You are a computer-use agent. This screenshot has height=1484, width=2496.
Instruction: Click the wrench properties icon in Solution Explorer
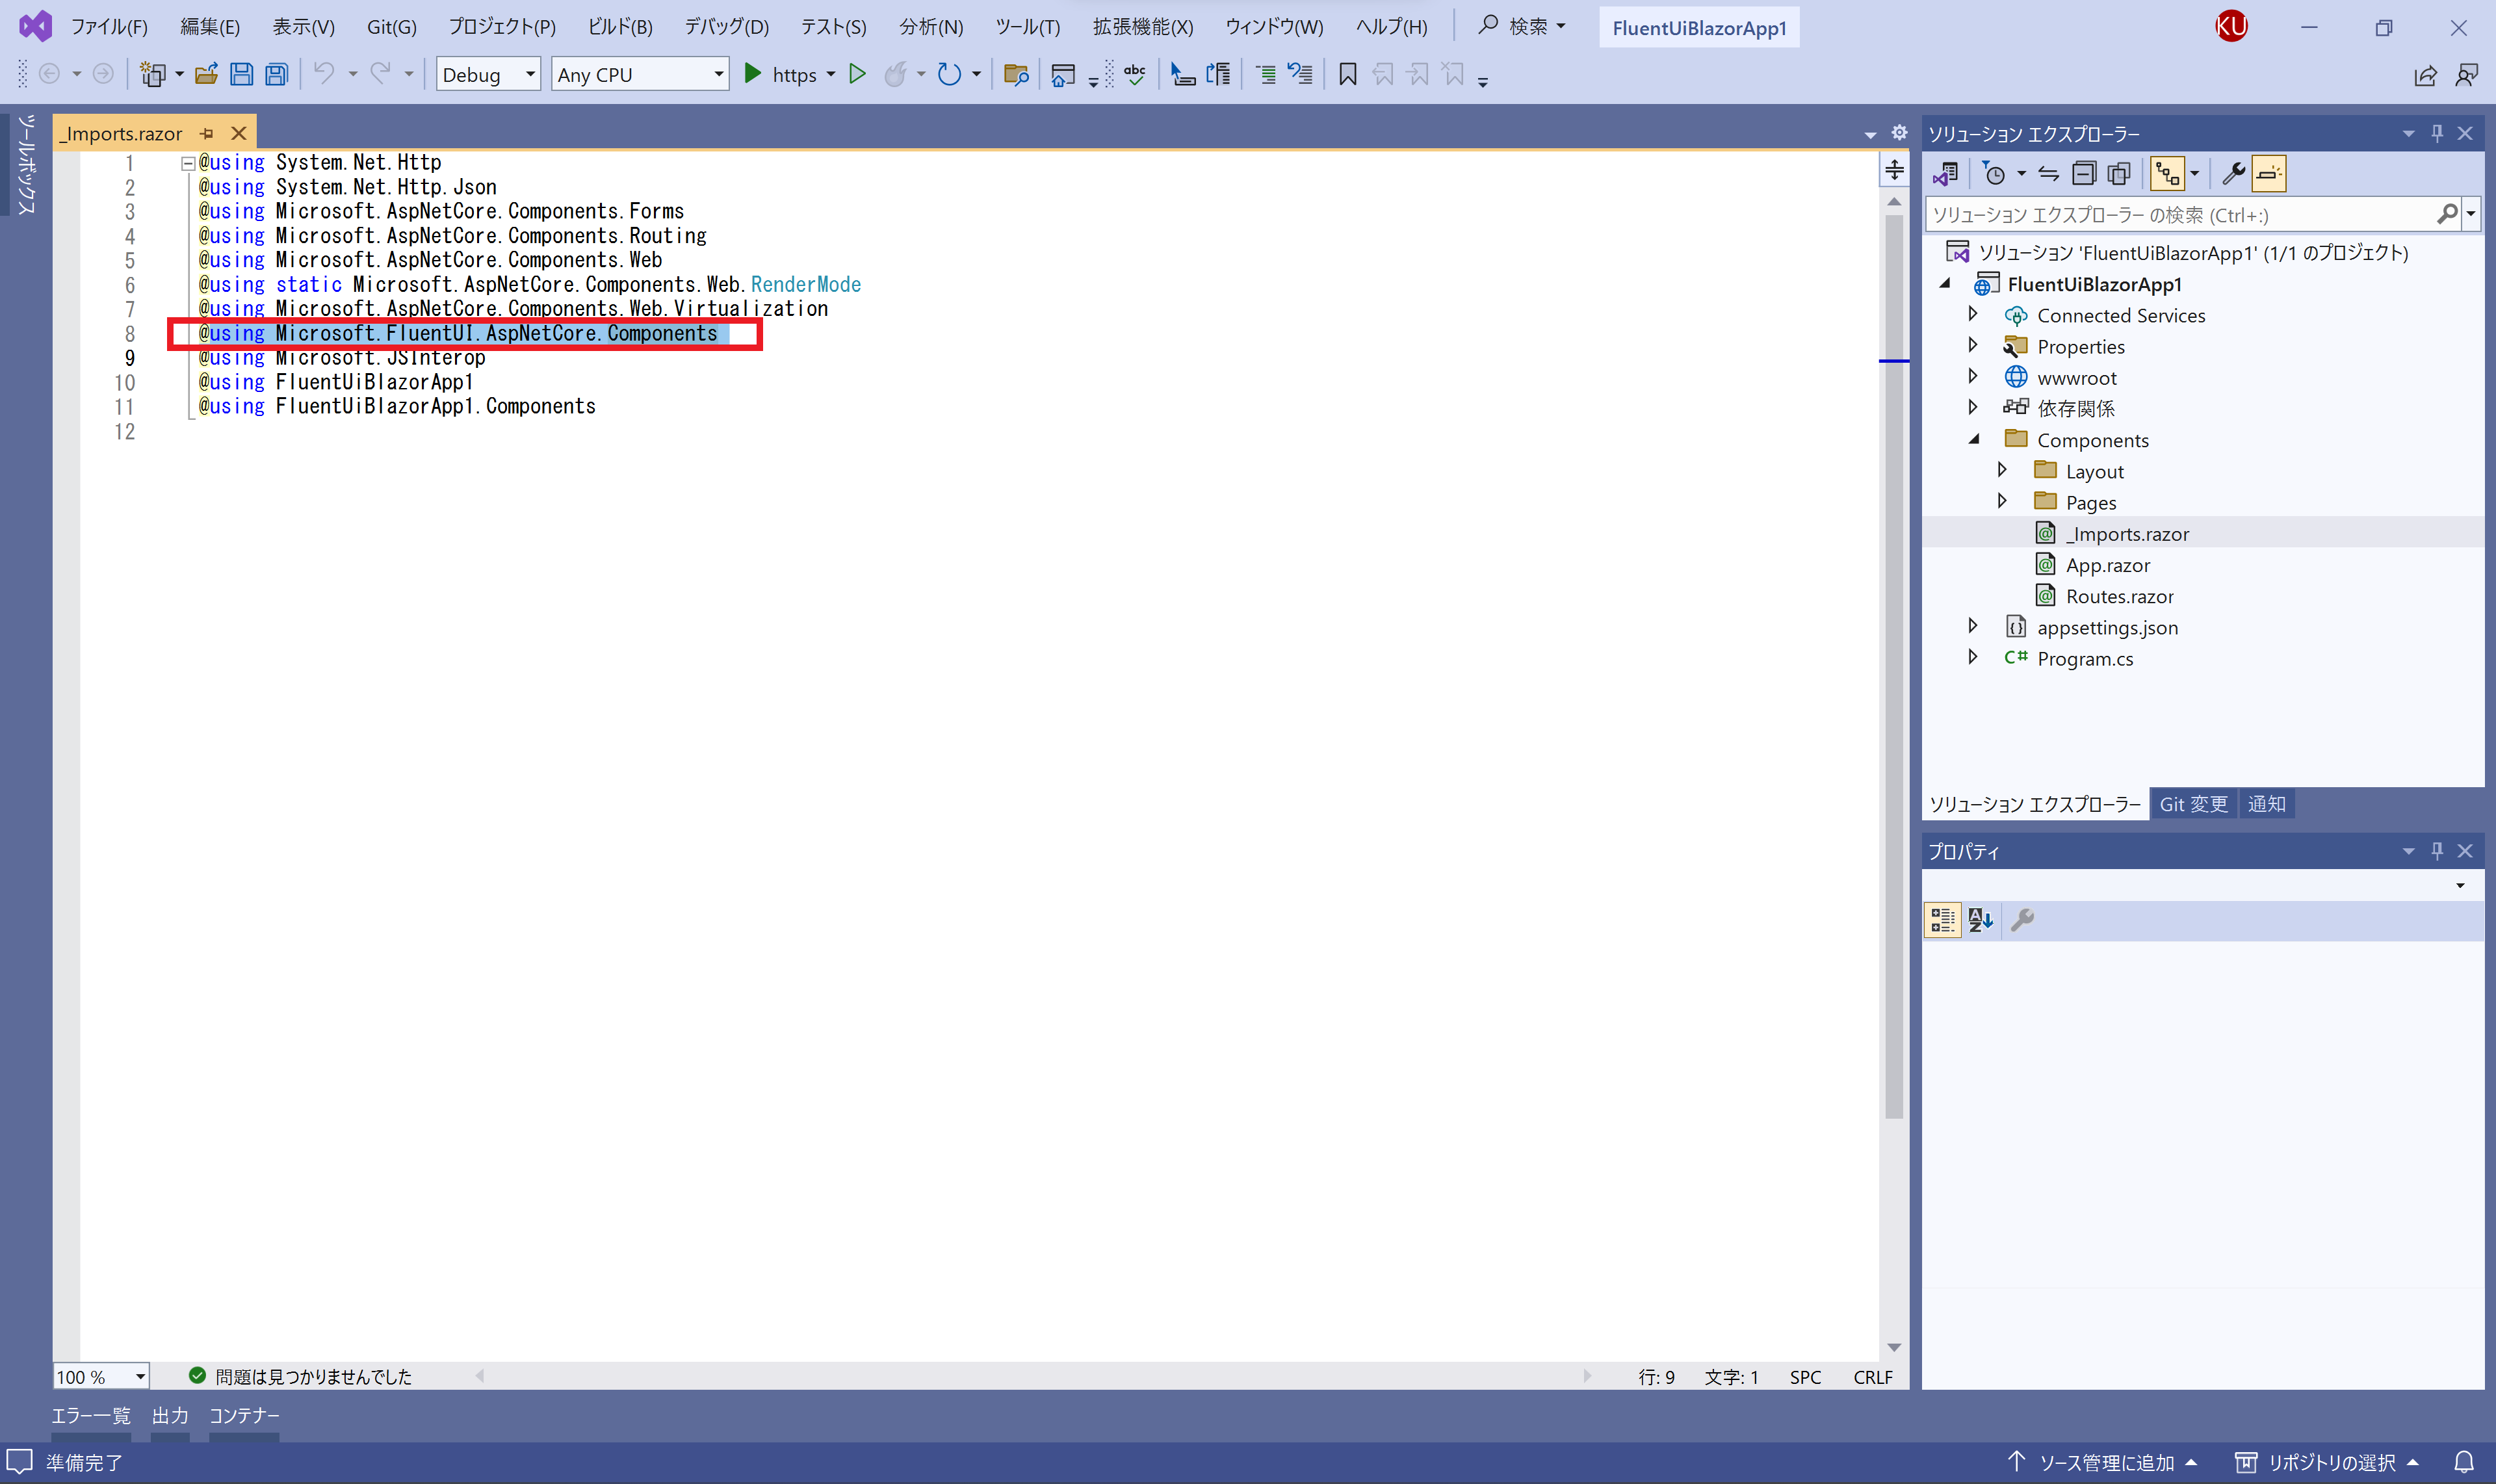click(2233, 174)
